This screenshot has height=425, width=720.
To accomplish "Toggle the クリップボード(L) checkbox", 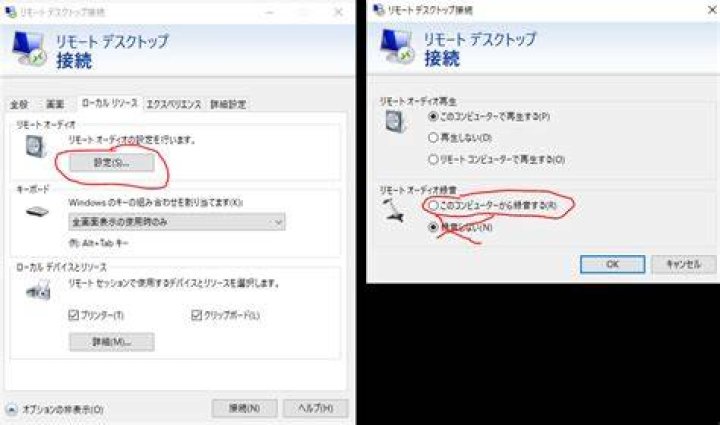I will click(197, 315).
